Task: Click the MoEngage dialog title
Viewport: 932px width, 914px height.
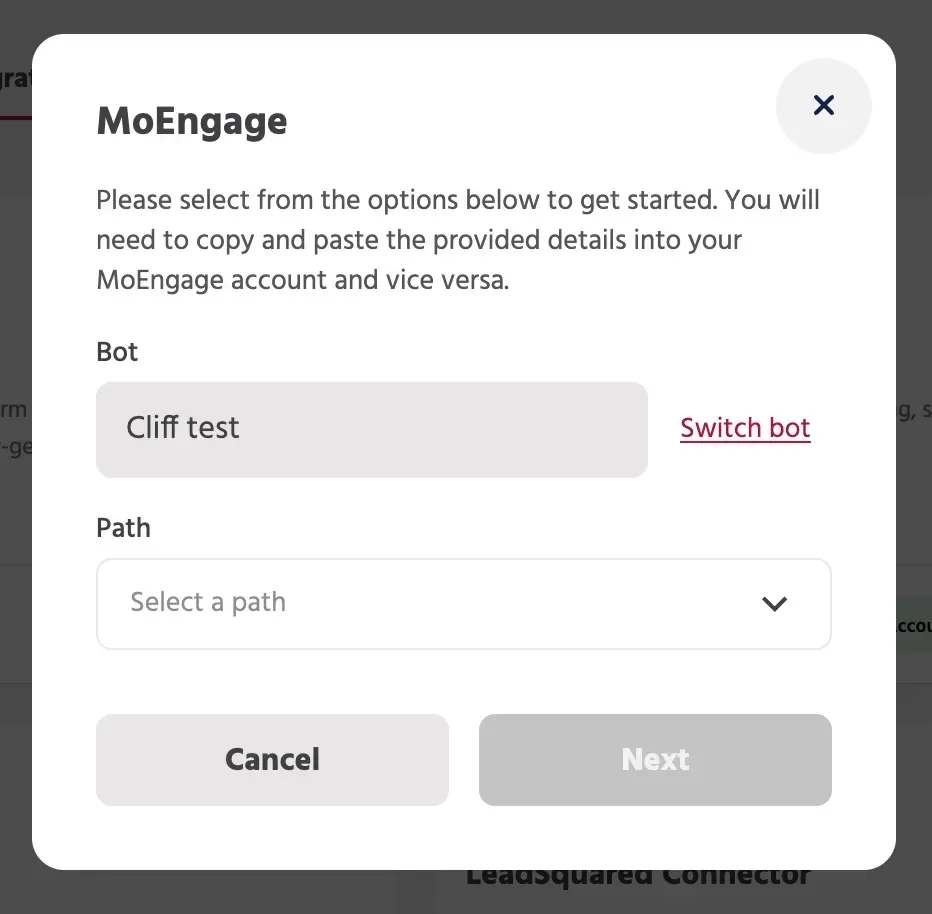Action: [192, 122]
